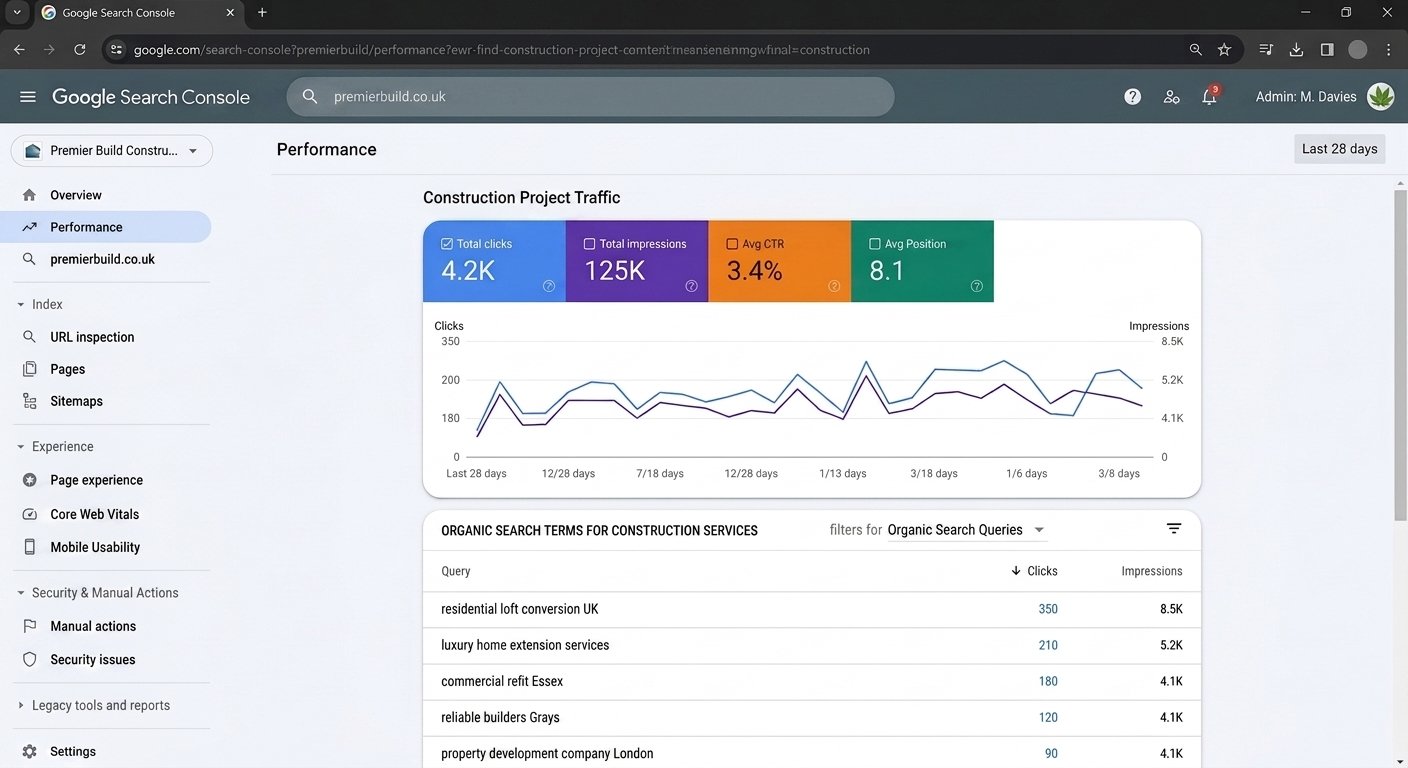Switch to the Google Search Console browser tab
The image size is (1408, 768).
138,13
